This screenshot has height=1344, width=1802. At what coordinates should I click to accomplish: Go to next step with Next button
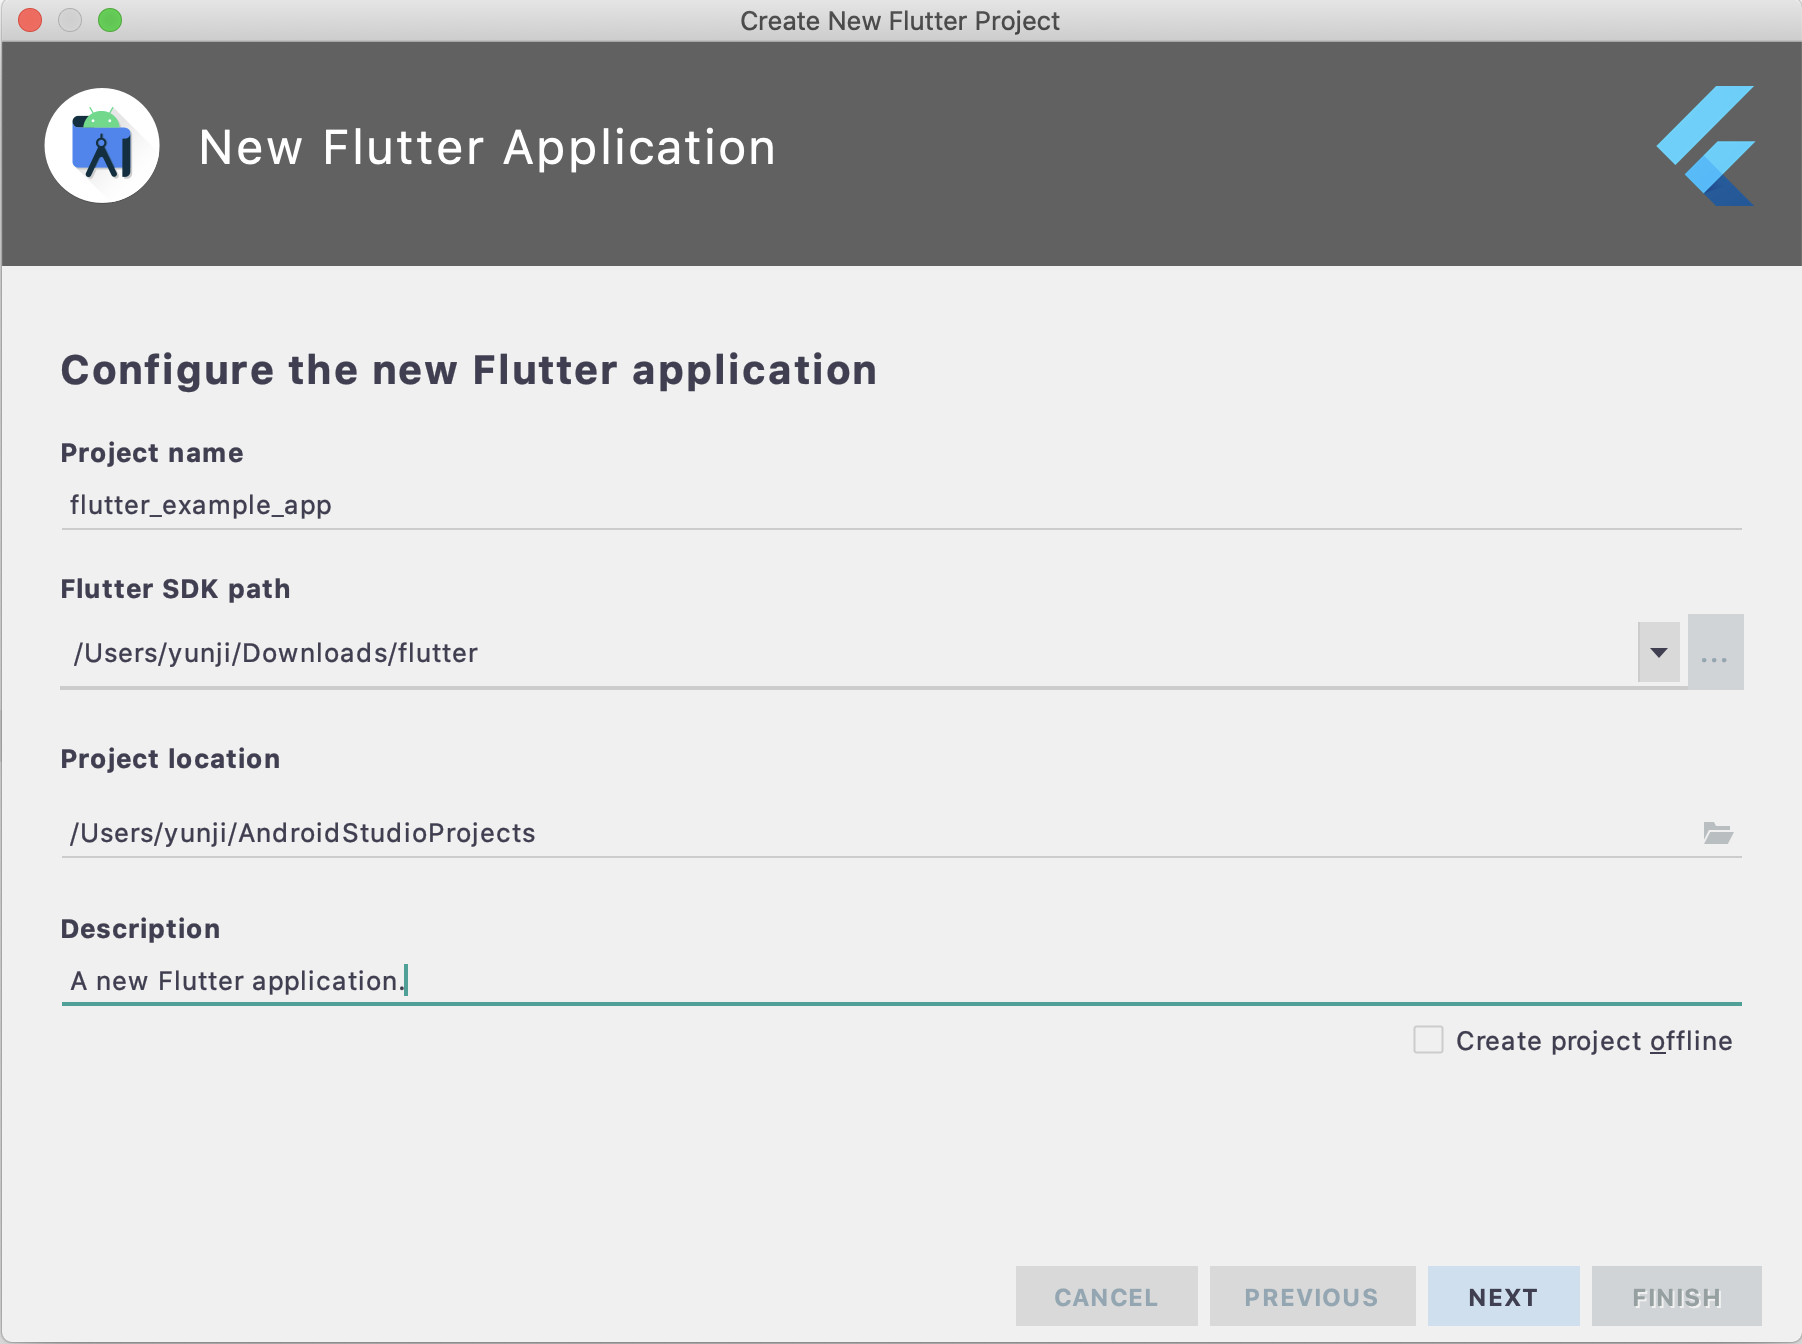point(1503,1297)
